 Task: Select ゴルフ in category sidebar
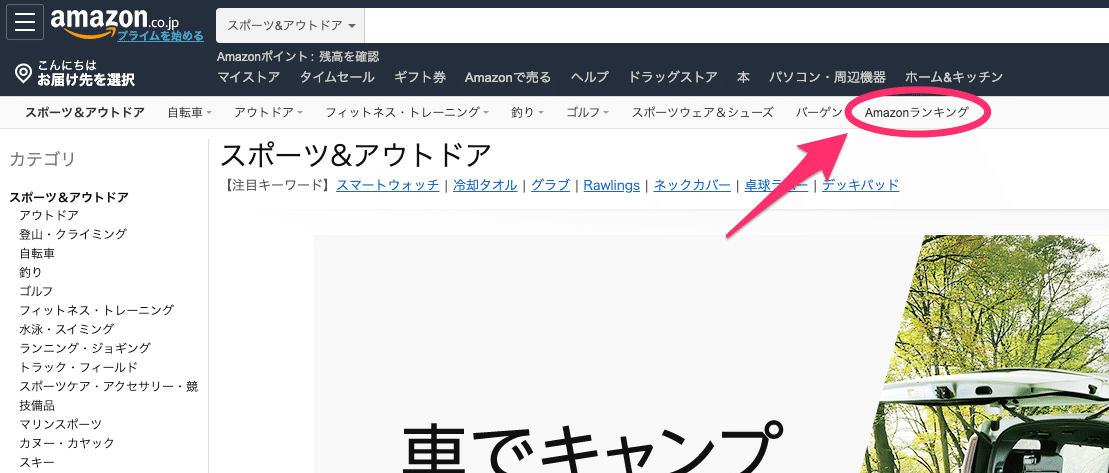coord(36,291)
